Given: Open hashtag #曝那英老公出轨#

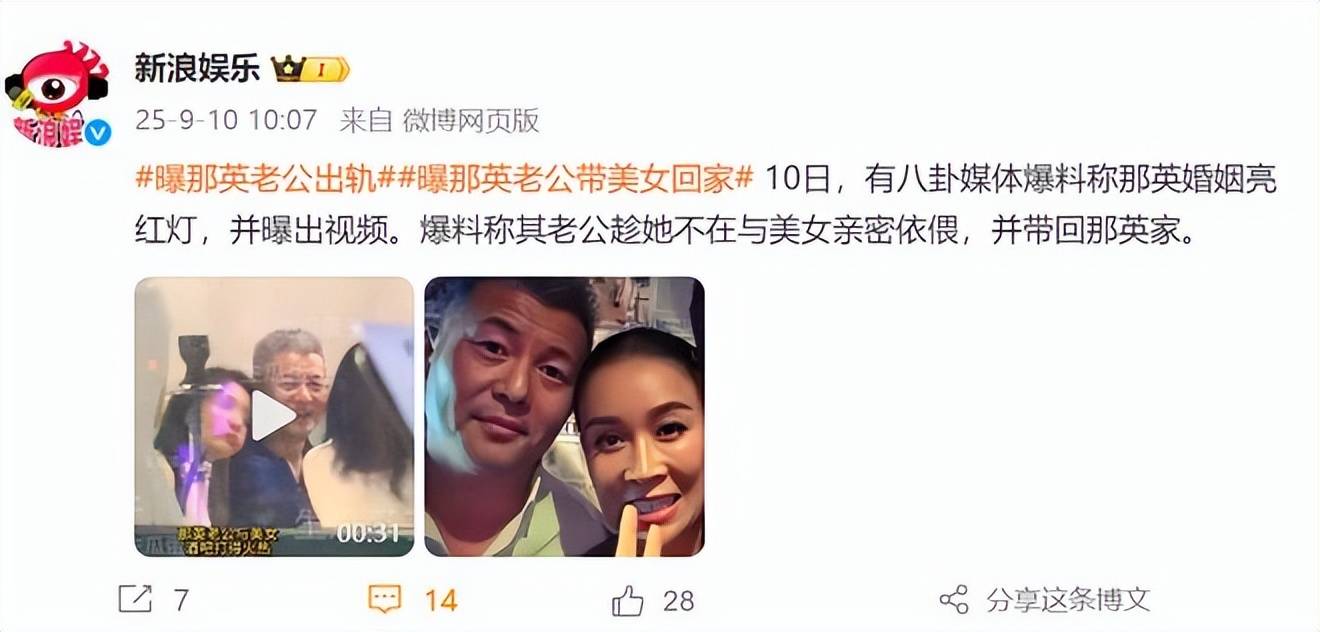Looking at the screenshot, I should (255, 180).
